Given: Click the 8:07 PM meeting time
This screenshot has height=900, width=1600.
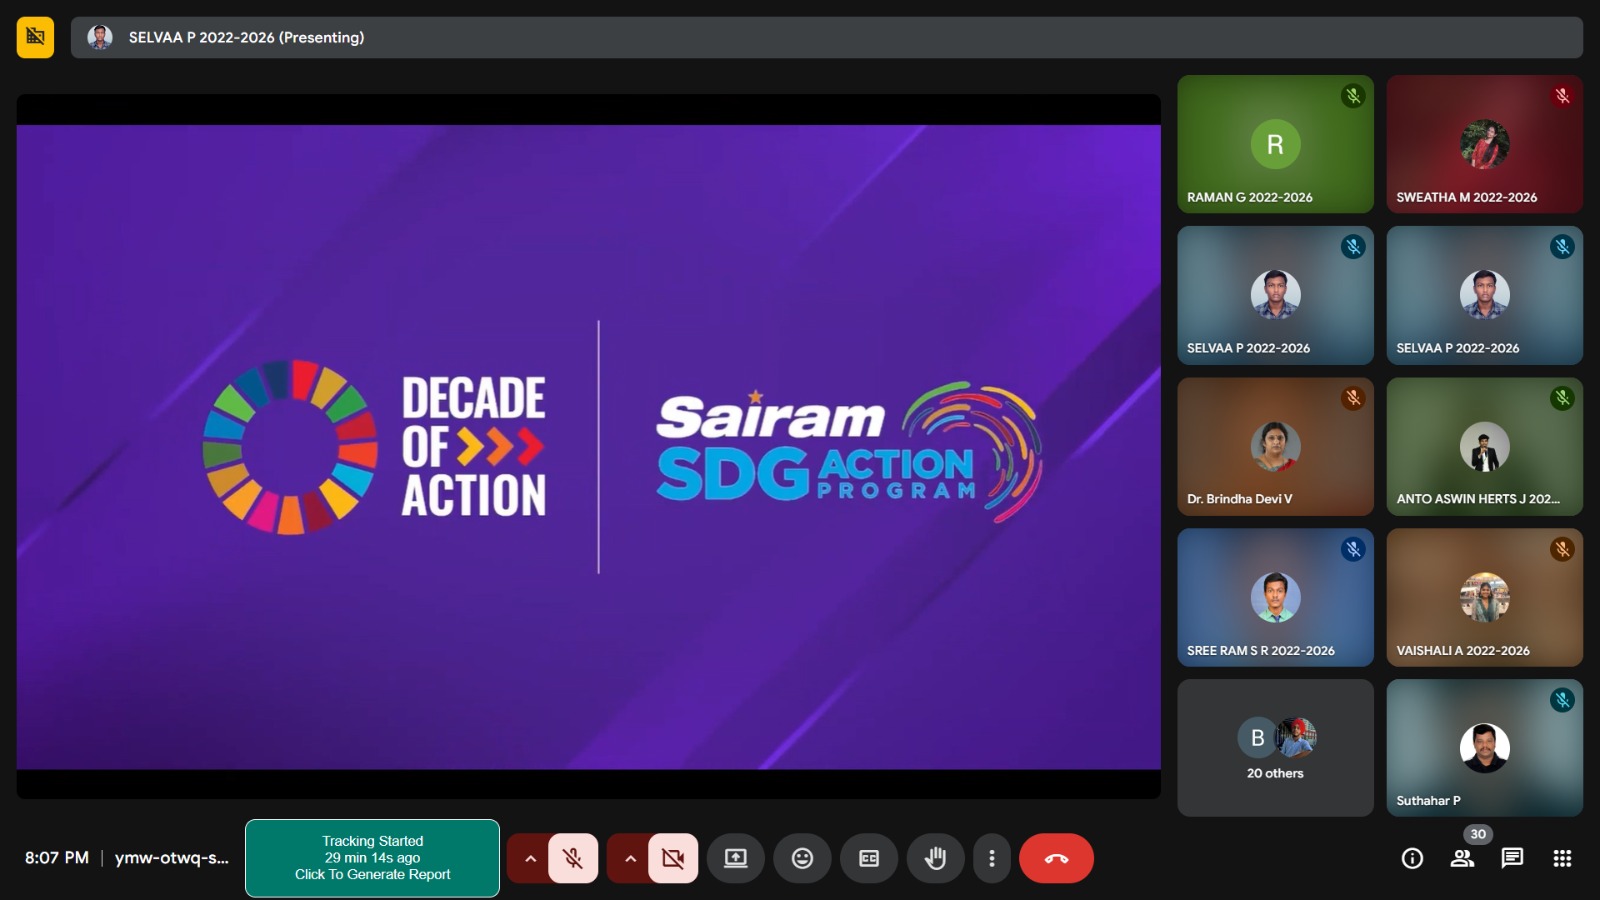Looking at the screenshot, I should pos(57,858).
